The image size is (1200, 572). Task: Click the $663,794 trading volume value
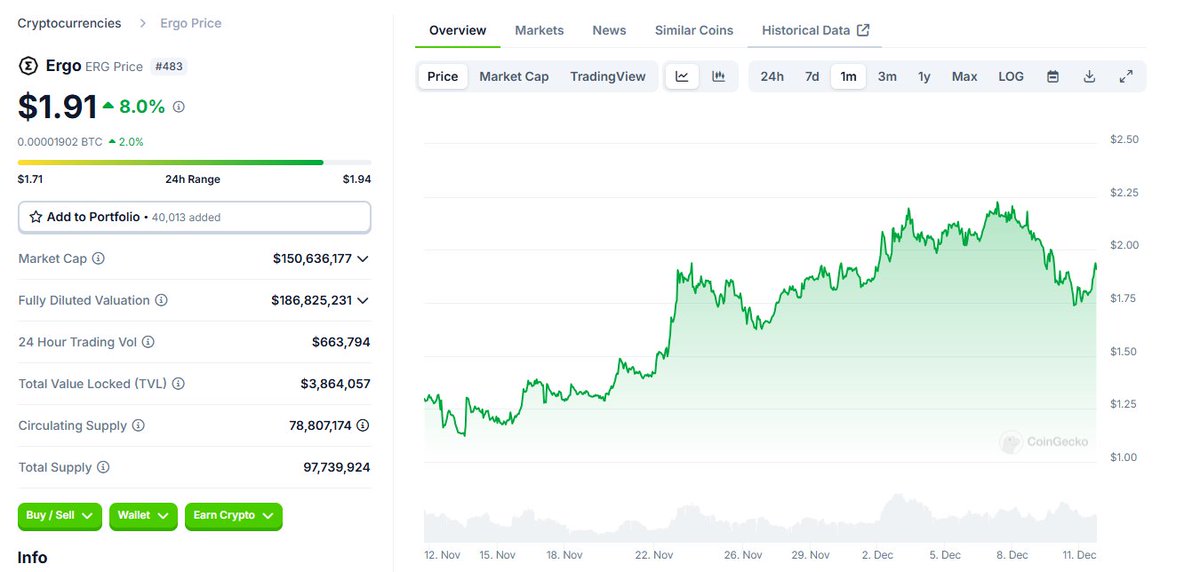point(341,342)
